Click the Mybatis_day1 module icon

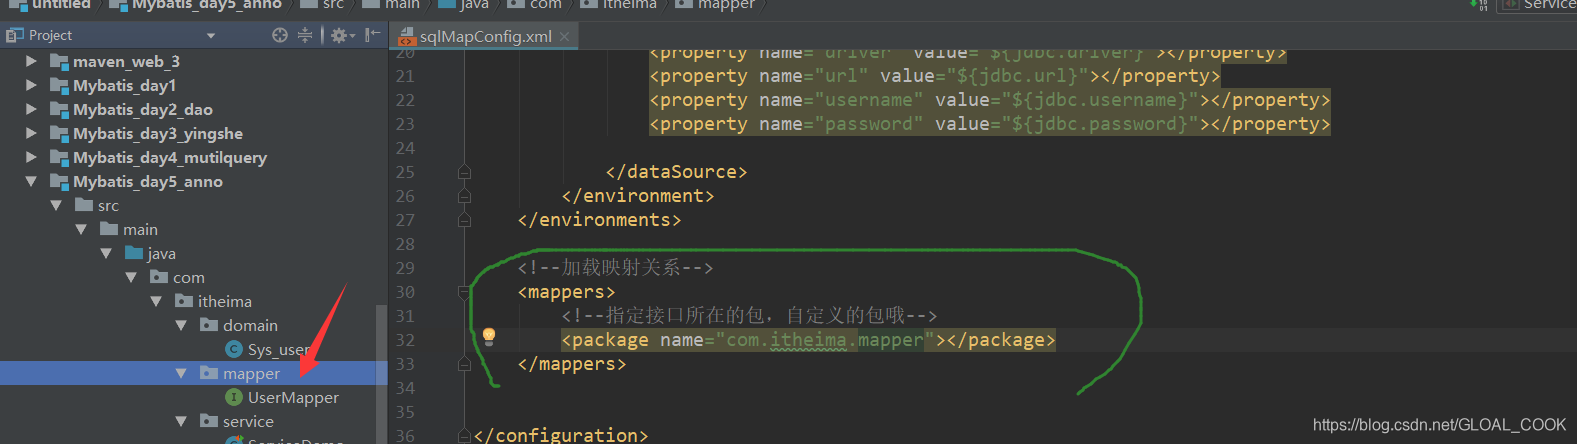[59, 85]
